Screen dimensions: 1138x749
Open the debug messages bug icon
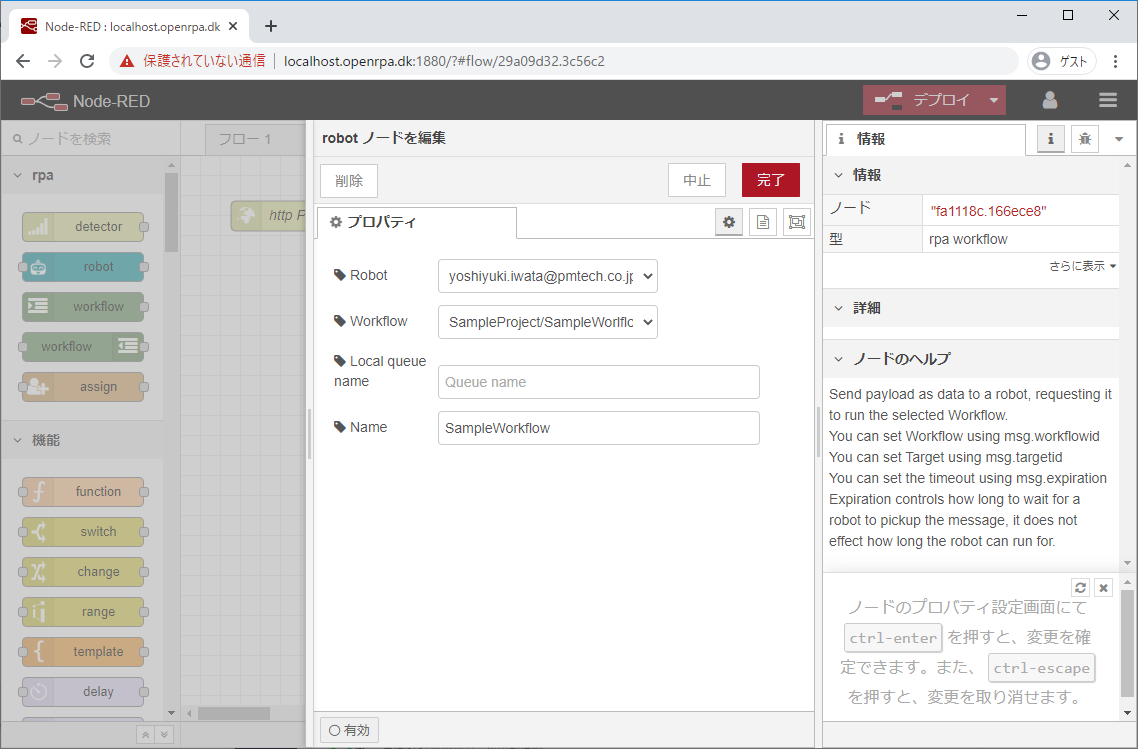coord(1084,139)
